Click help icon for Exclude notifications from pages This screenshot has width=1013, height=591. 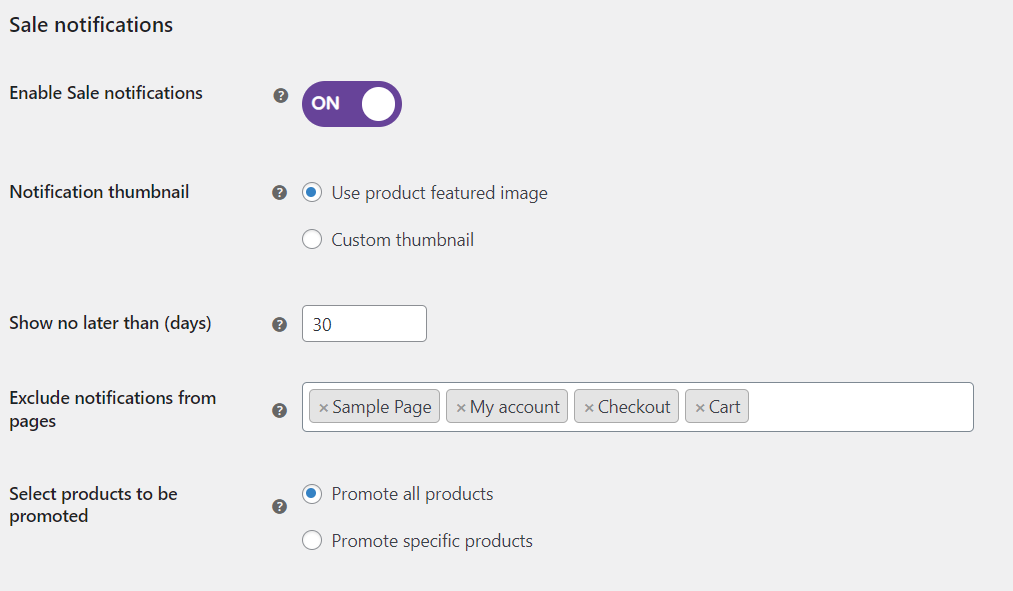pos(280,410)
